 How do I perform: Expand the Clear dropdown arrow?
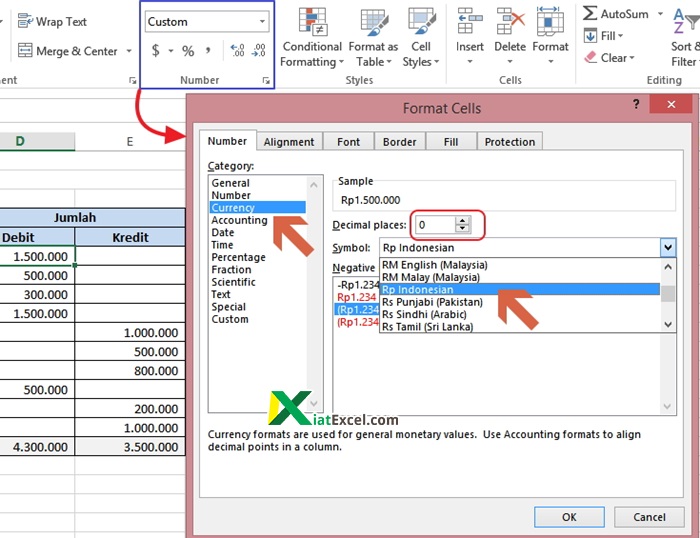[x=632, y=58]
